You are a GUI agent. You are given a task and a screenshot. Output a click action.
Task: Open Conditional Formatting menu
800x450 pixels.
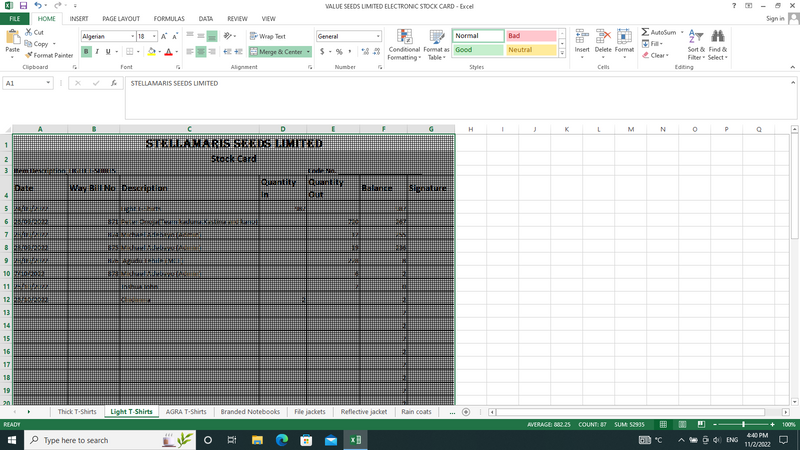[404, 45]
